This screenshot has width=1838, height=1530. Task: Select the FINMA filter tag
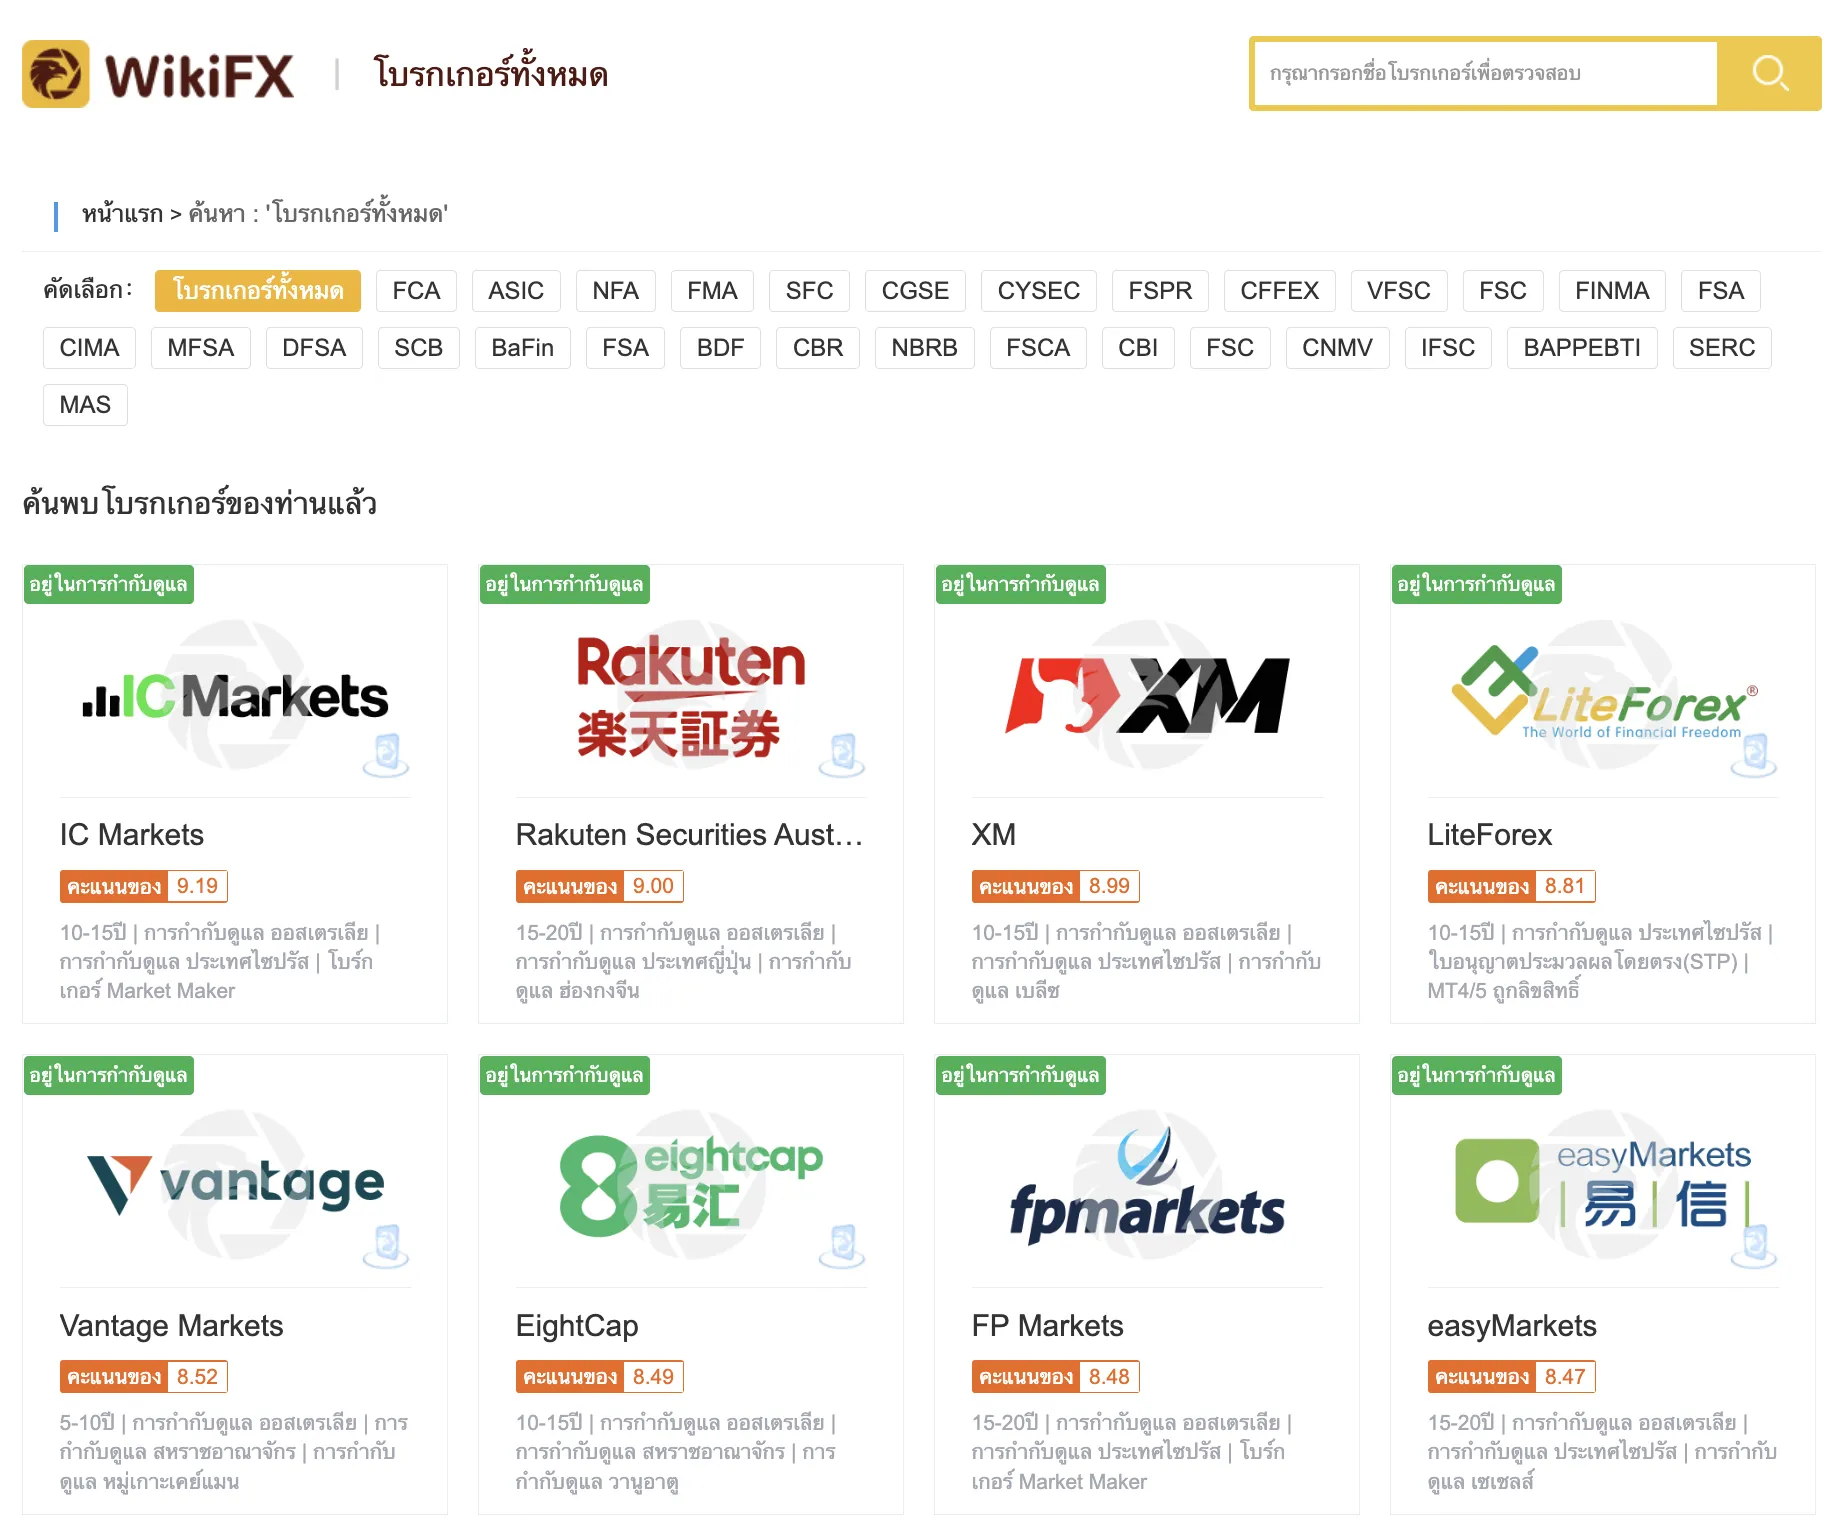click(x=1612, y=291)
